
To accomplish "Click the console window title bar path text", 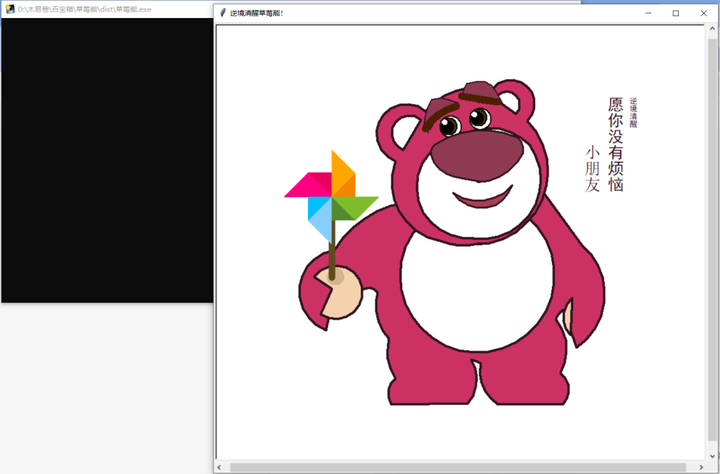I will click(84, 9).
